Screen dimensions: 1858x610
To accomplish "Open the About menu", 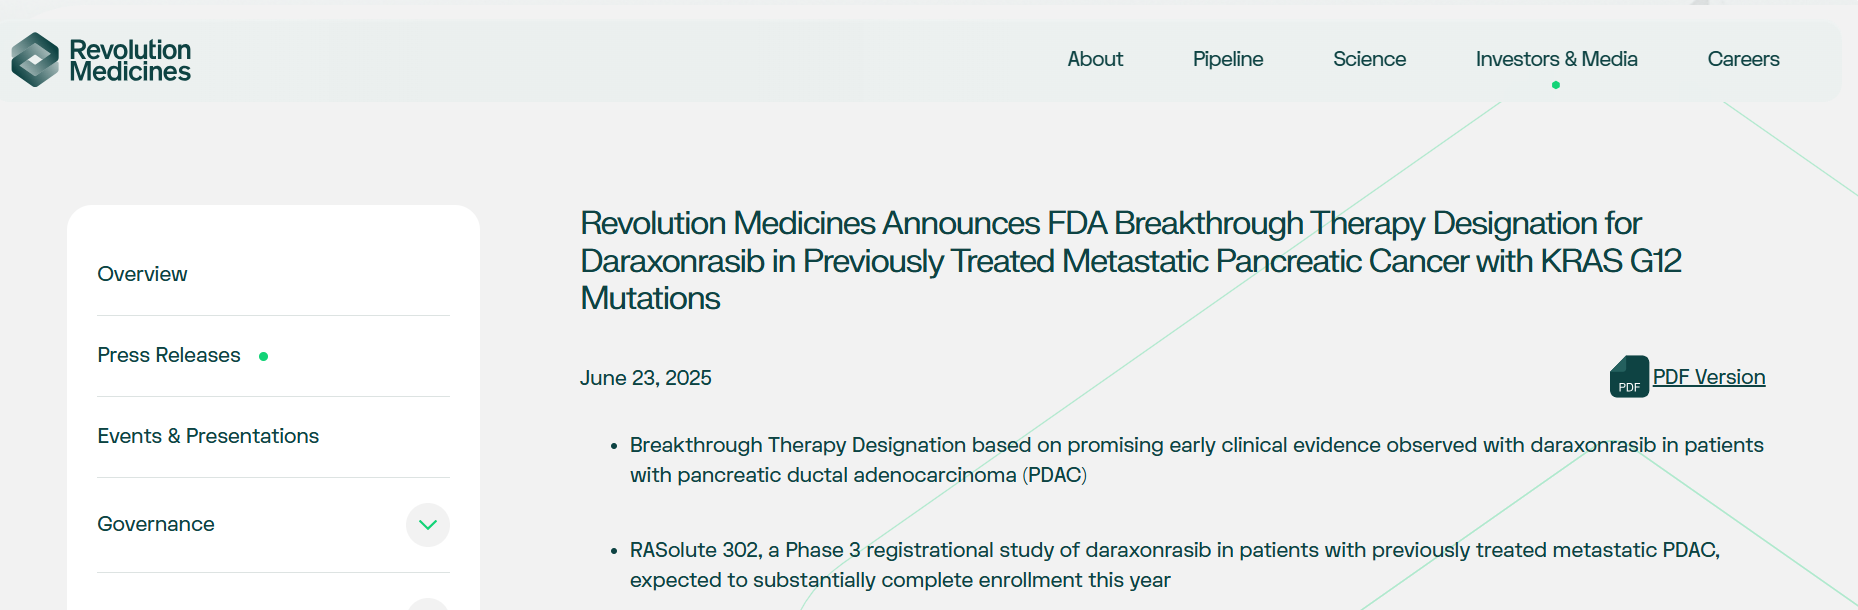I will pyautogui.click(x=1095, y=59).
